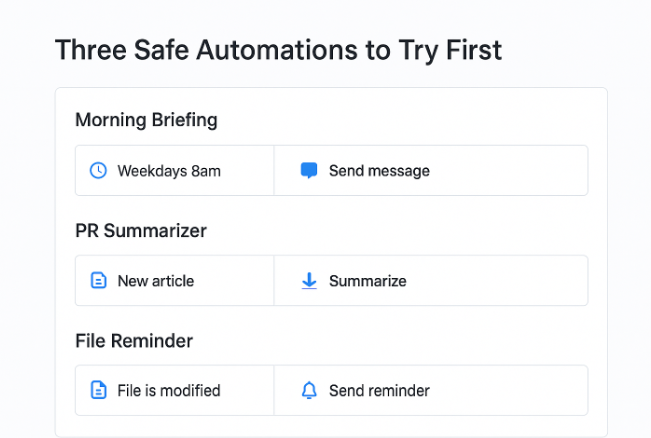Click divider between File is modified and Send reminder
Screen dimensions: 651x438
[274, 391]
